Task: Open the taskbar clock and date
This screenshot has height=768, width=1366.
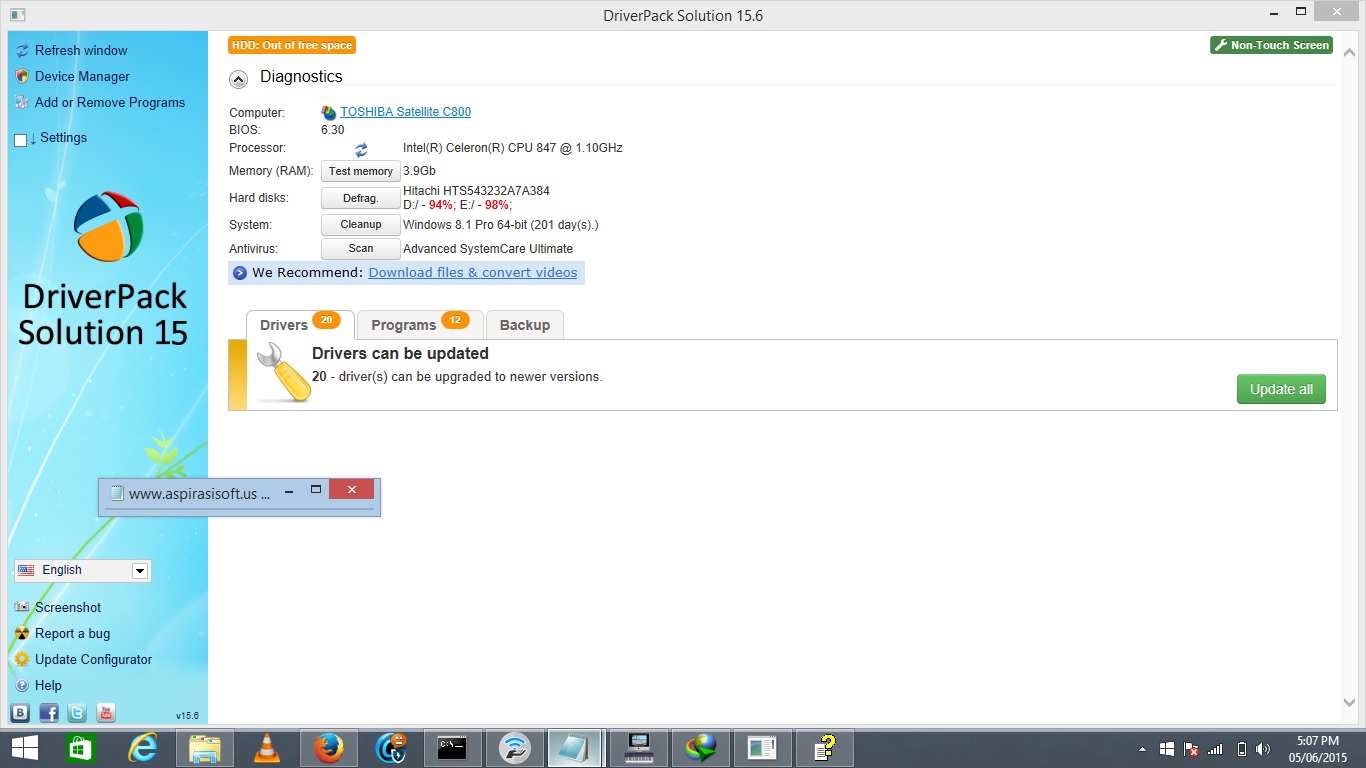Action: (x=1317, y=748)
